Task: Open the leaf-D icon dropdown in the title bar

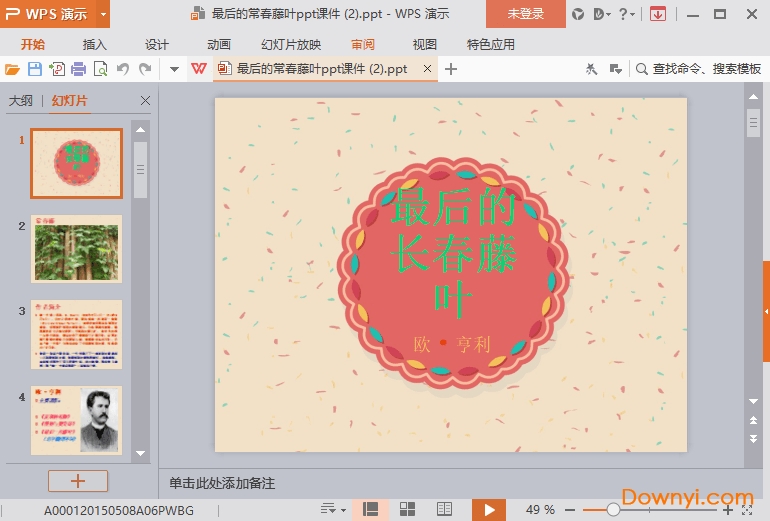Action: pos(602,14)
